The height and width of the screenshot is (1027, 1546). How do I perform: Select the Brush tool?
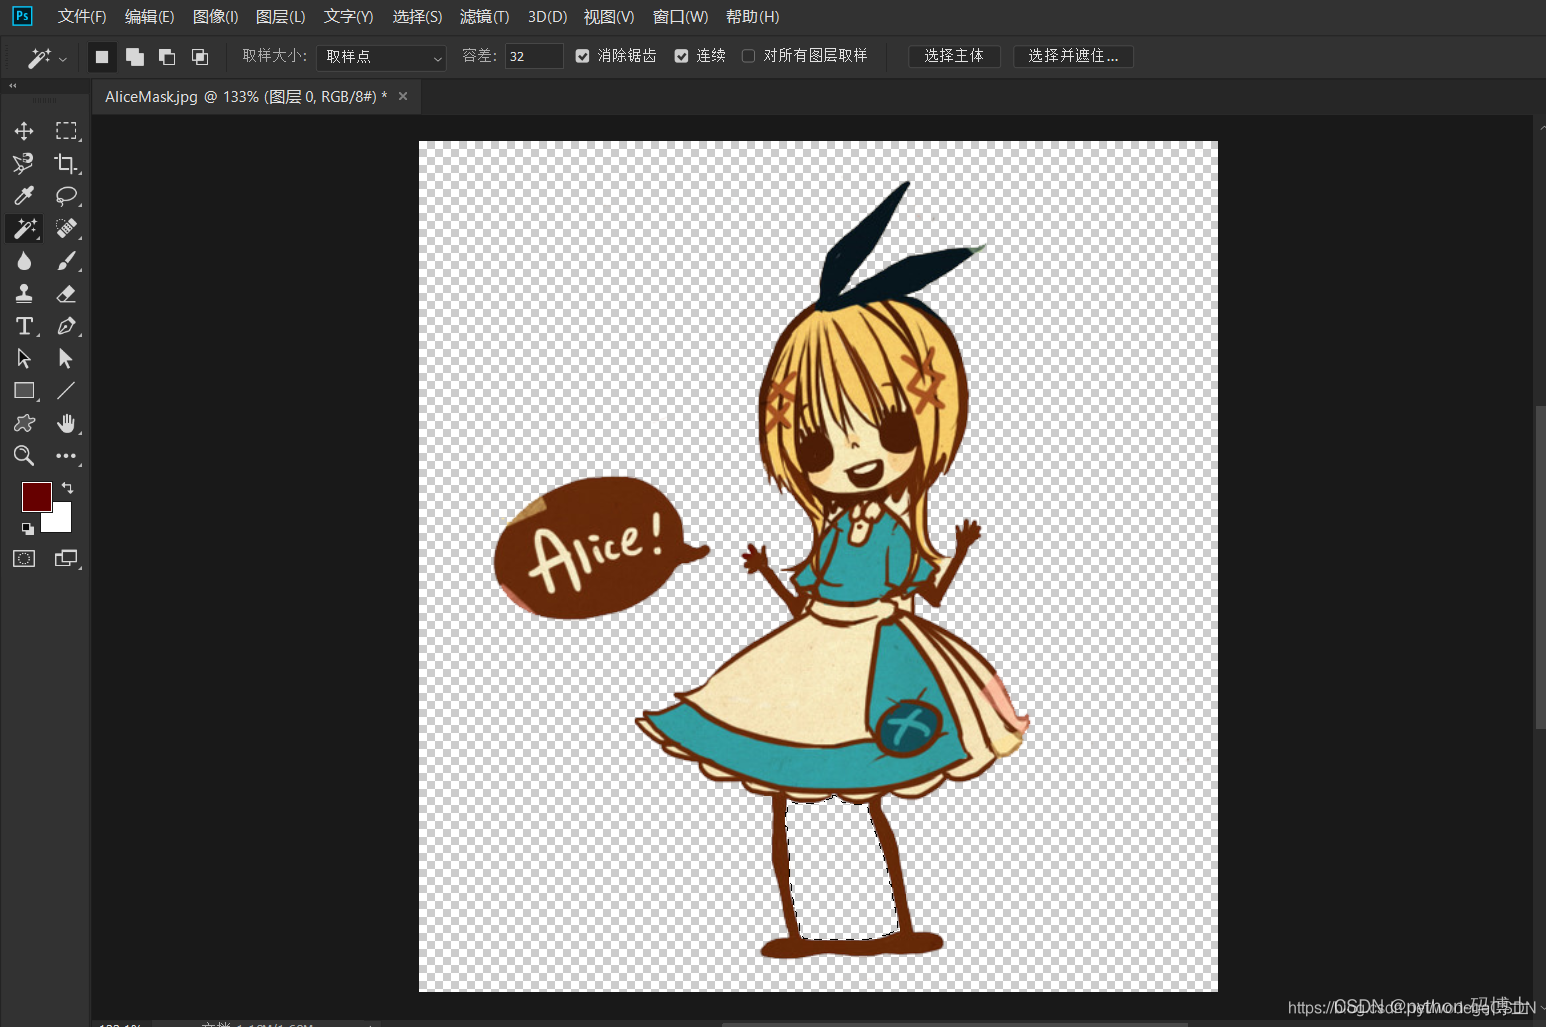66,261
